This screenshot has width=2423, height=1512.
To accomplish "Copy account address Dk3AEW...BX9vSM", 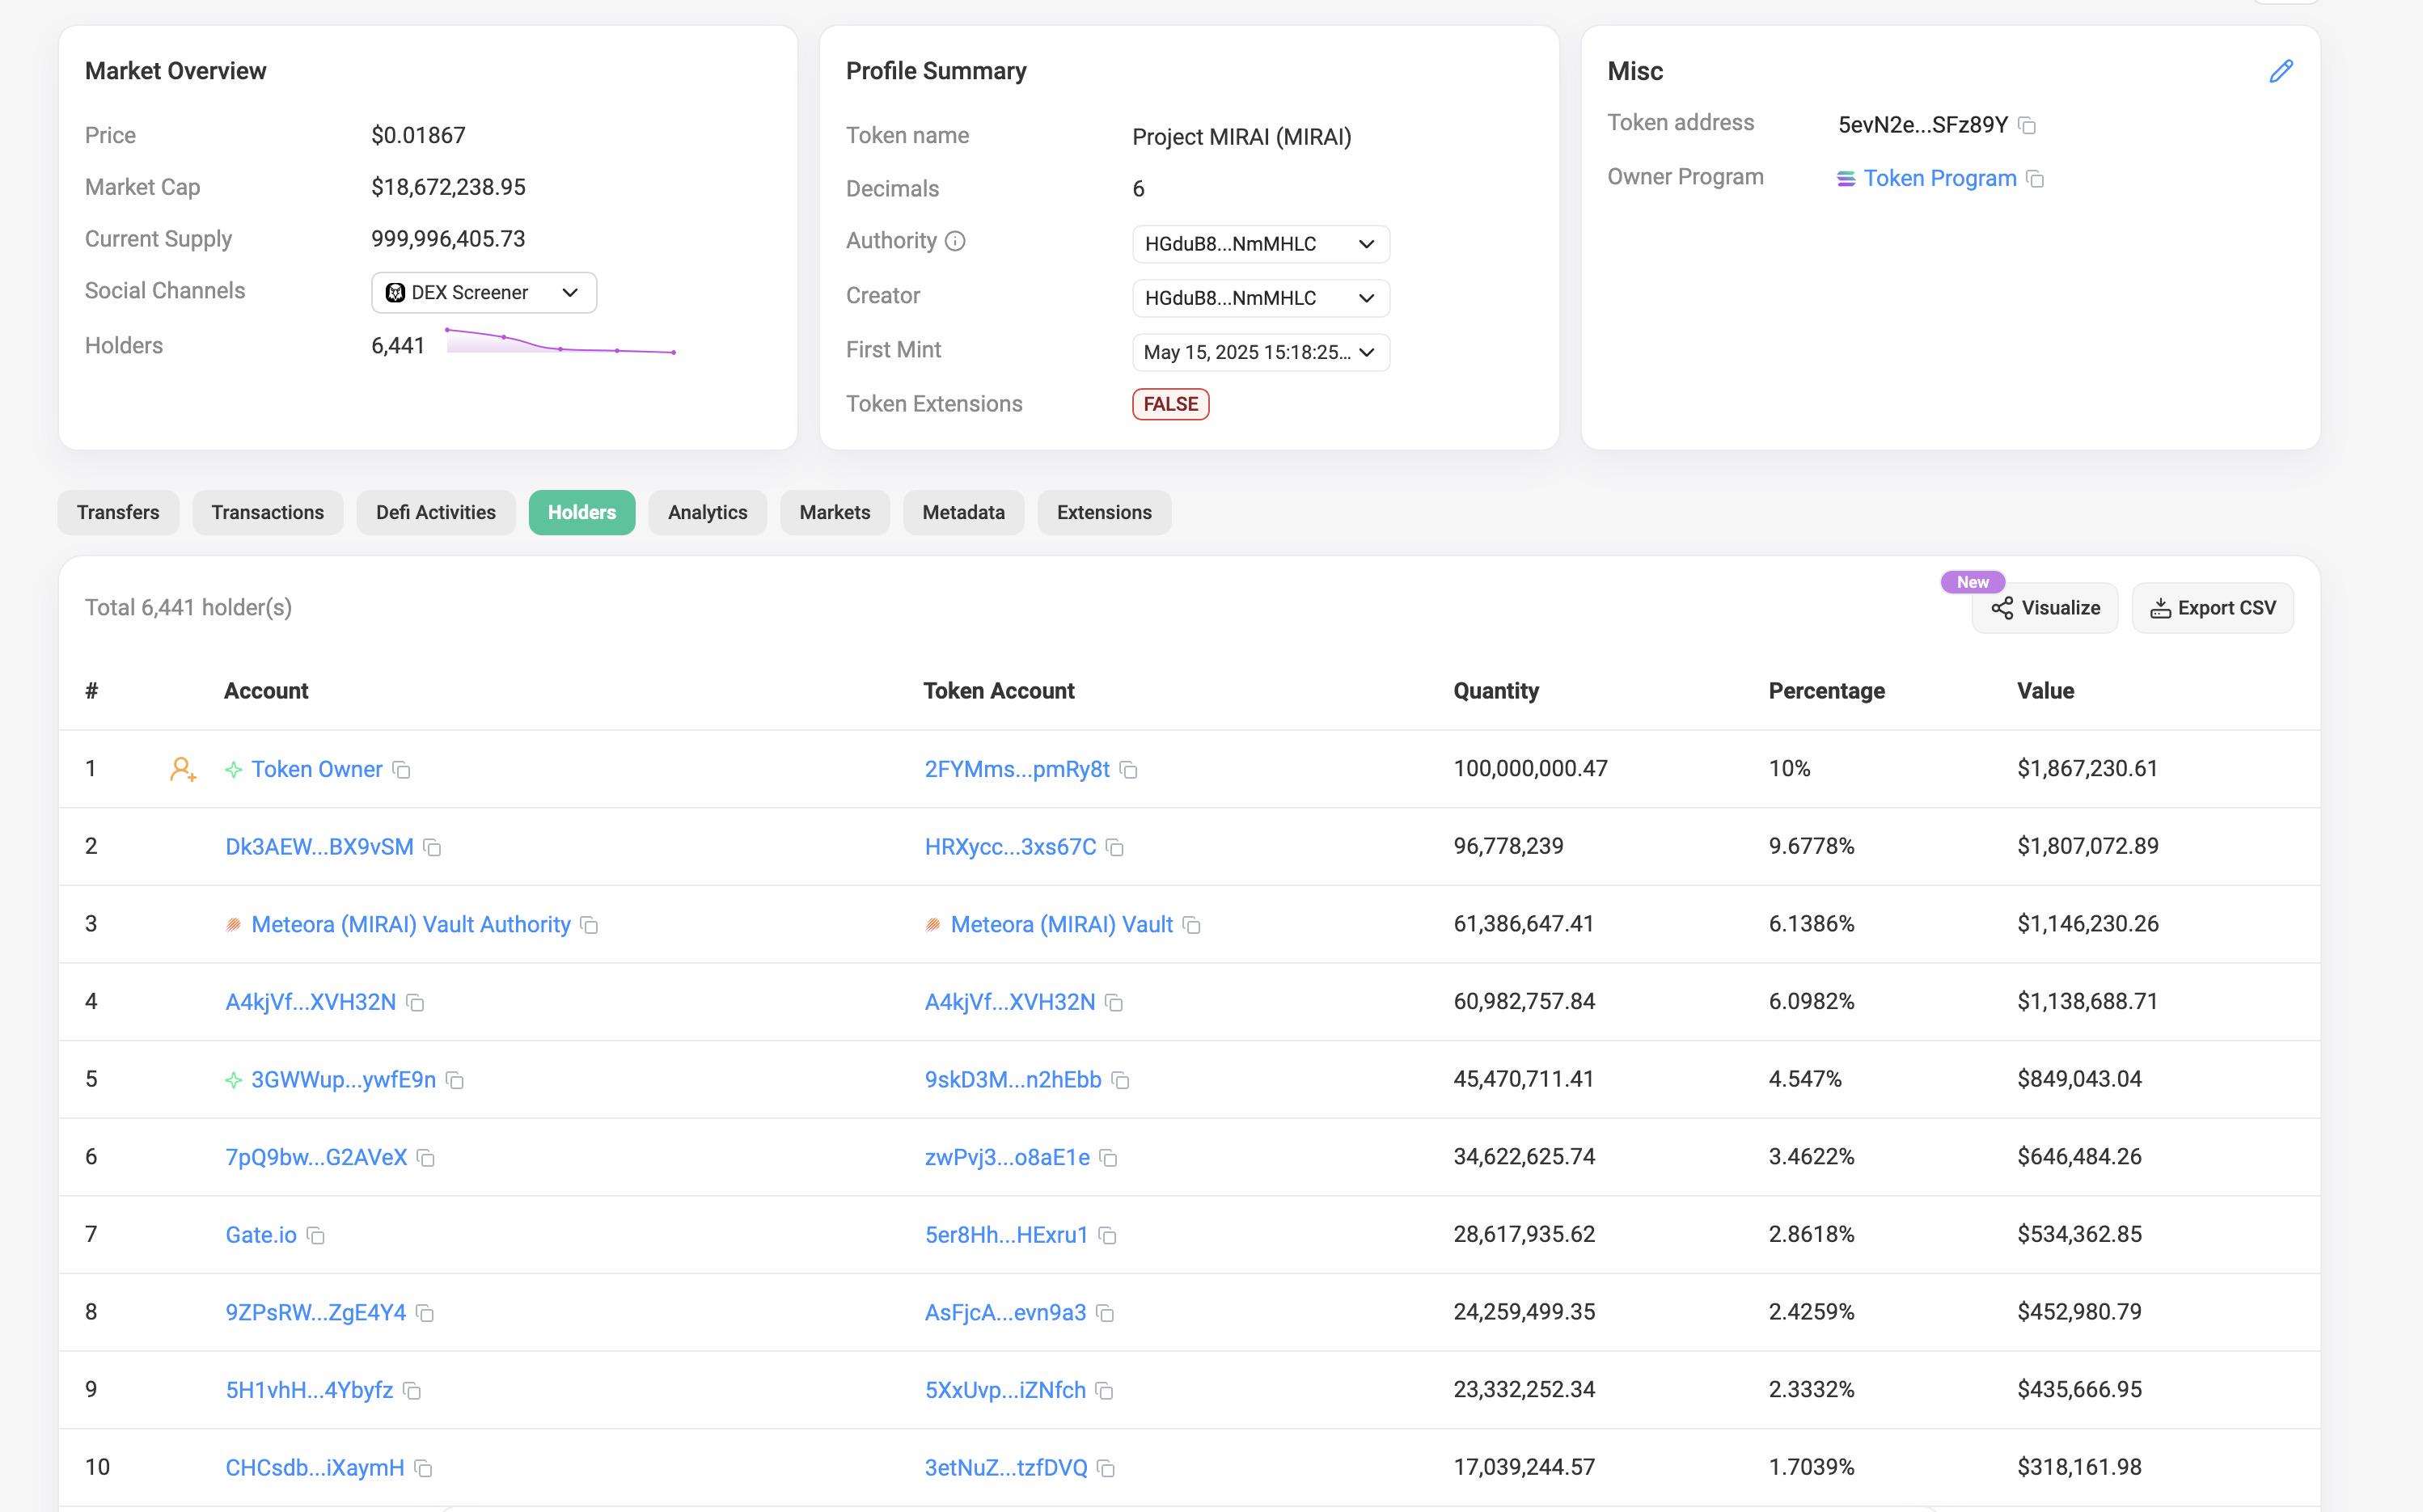I will 432,848.
